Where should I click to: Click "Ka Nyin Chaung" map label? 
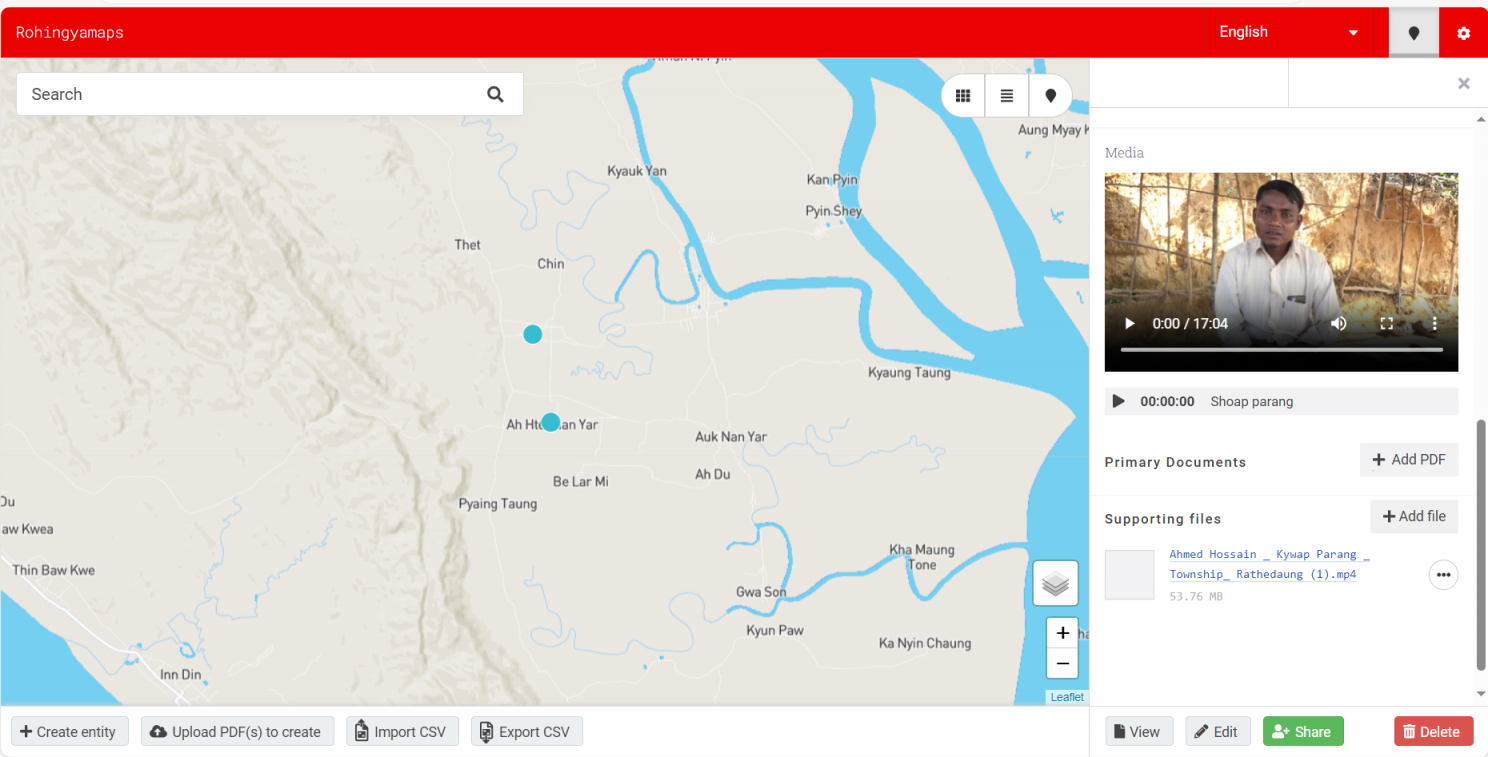coord(925,644)
